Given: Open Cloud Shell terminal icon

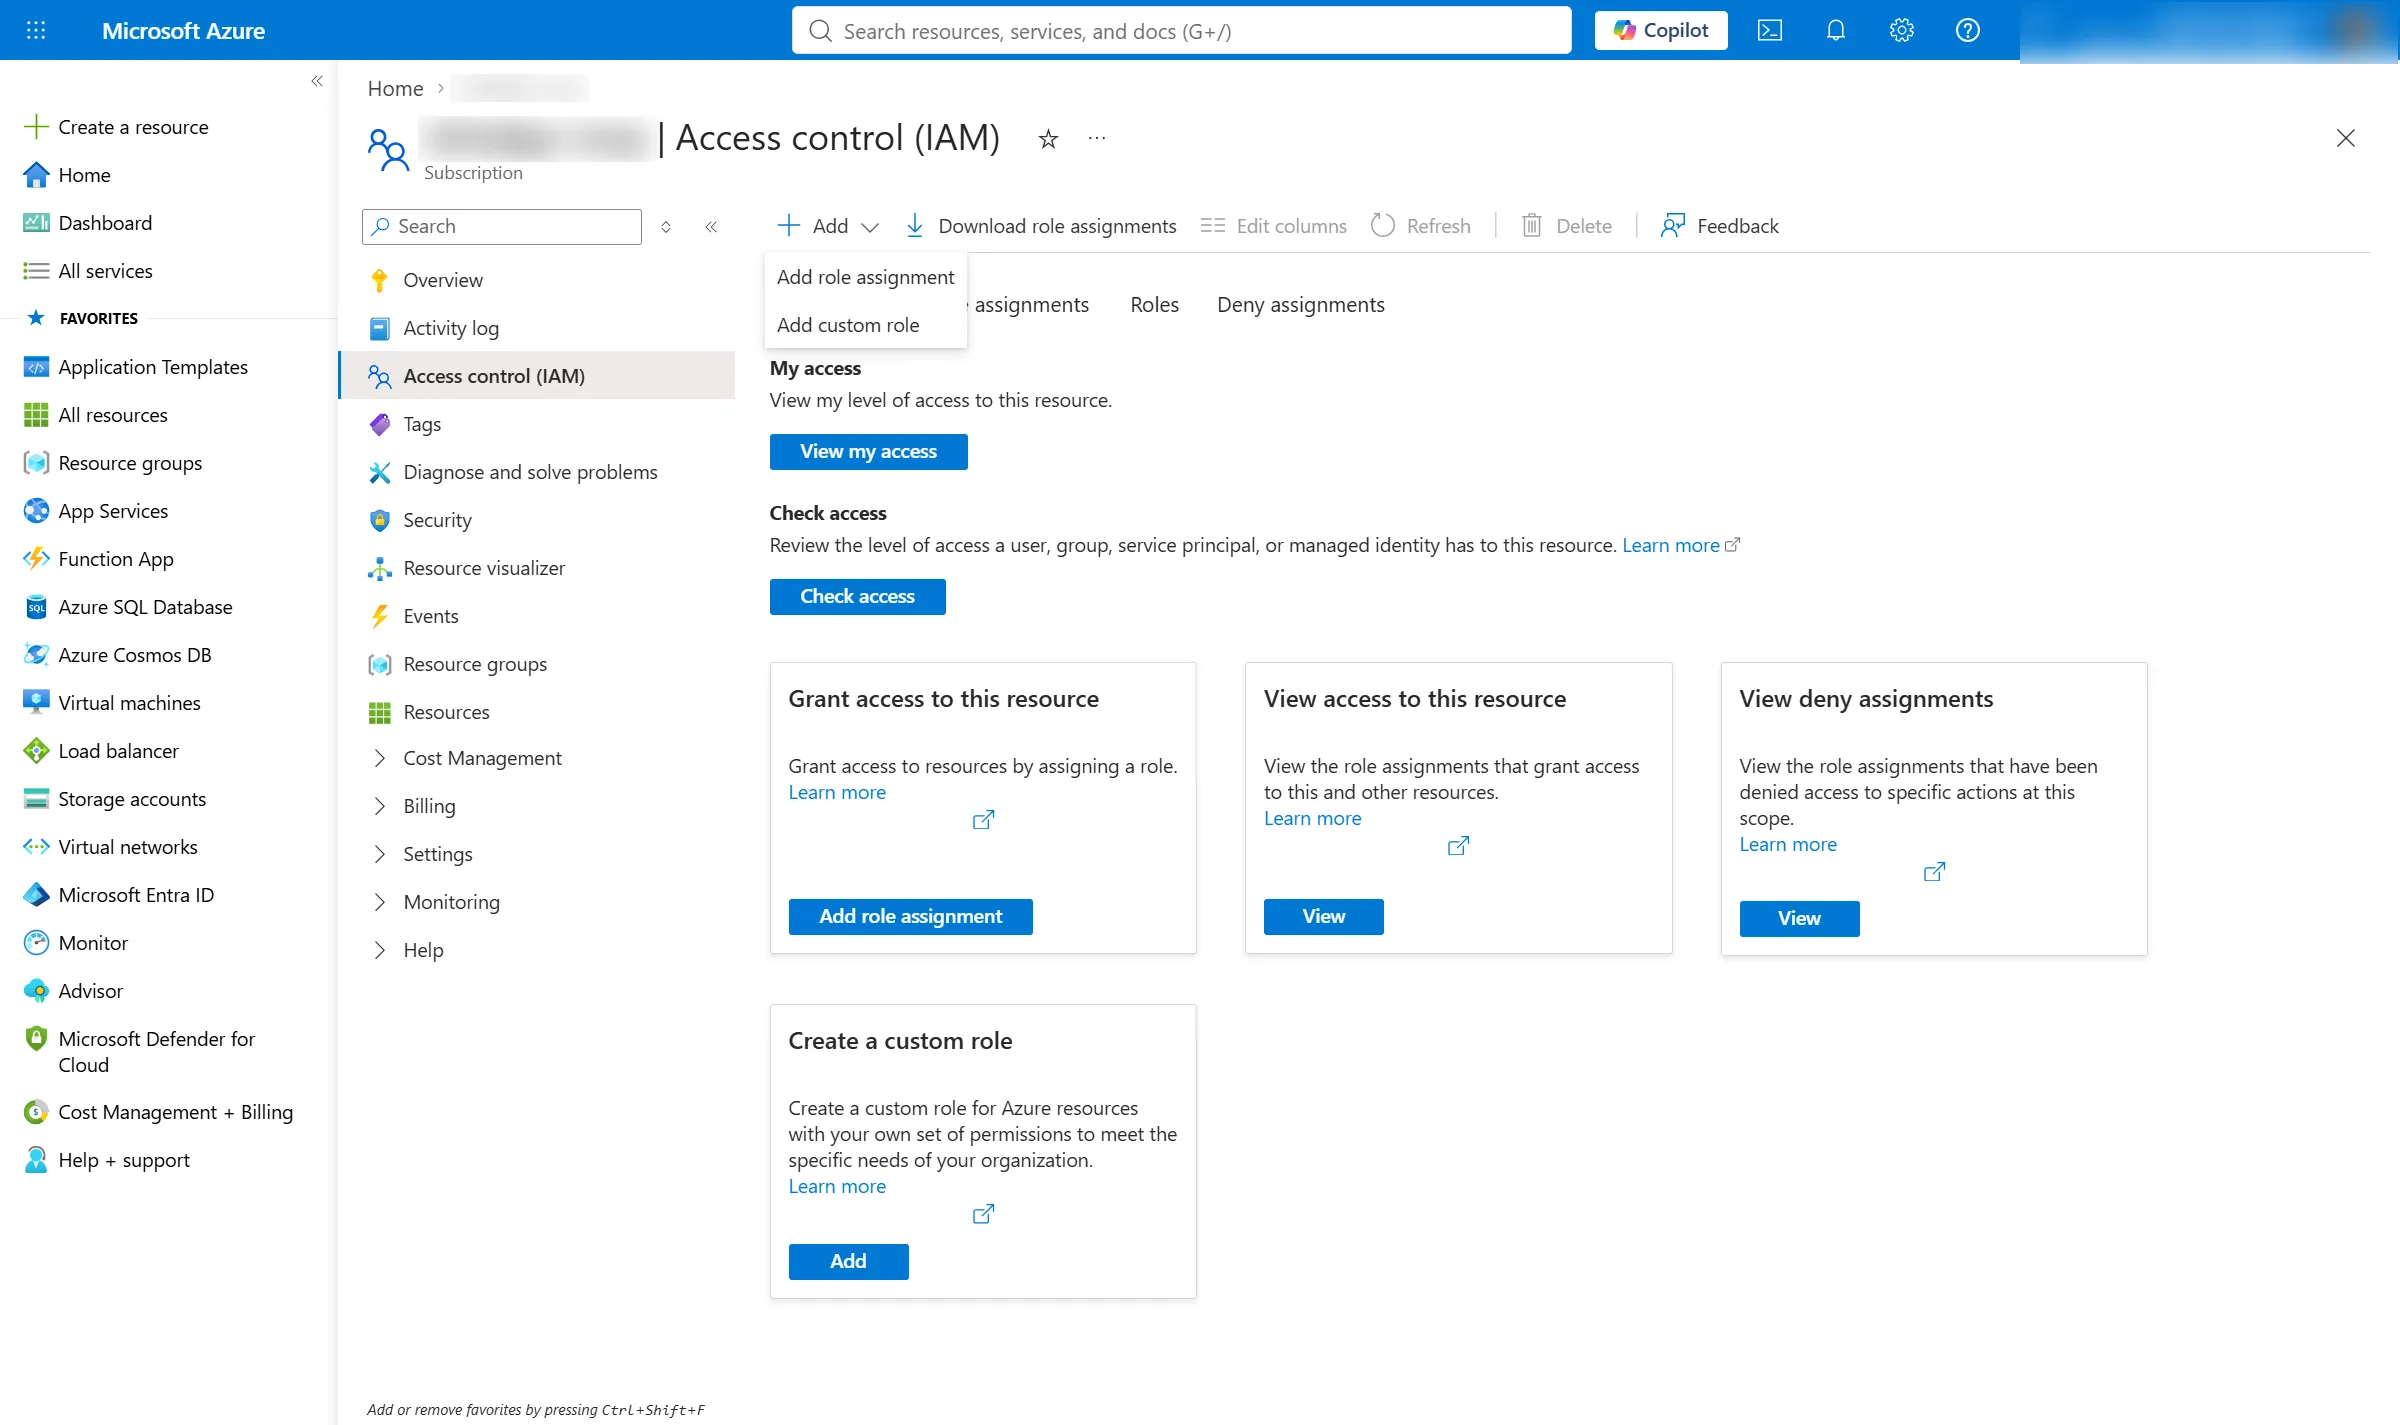Looking at the screenshot, I should [1770, 30].
